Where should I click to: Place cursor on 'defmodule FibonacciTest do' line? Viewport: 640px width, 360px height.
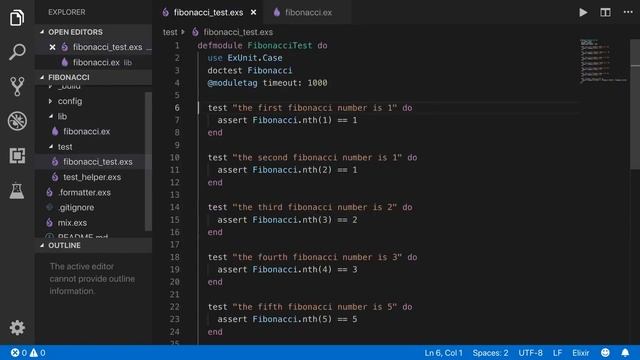click(262, 45)
